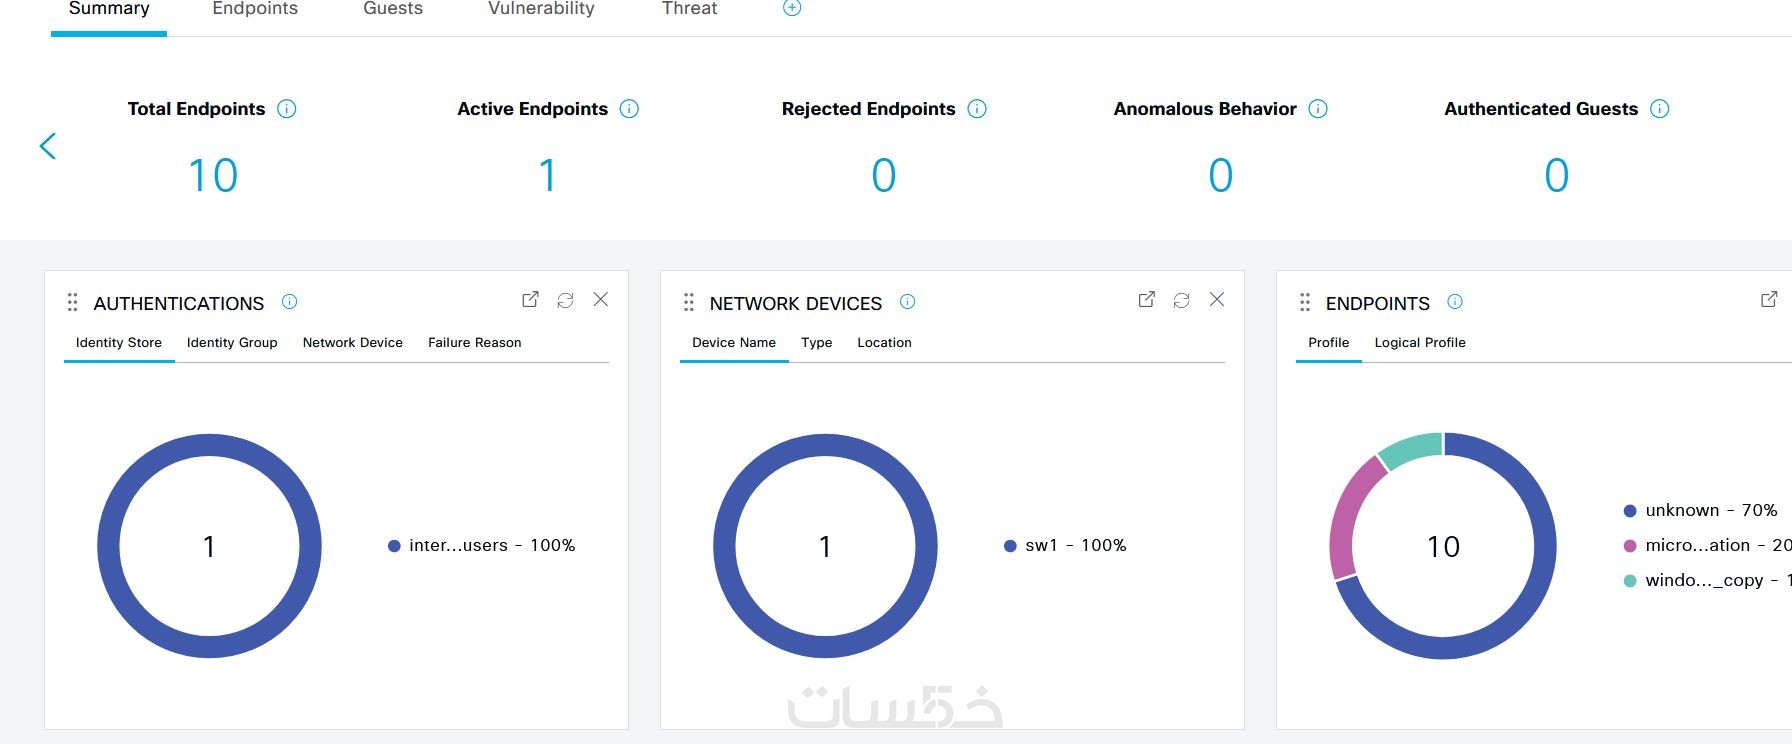Refresh the Network Devices dashlet
The width and height of the screenshot is (1792, 744).
click(1181, 300)
